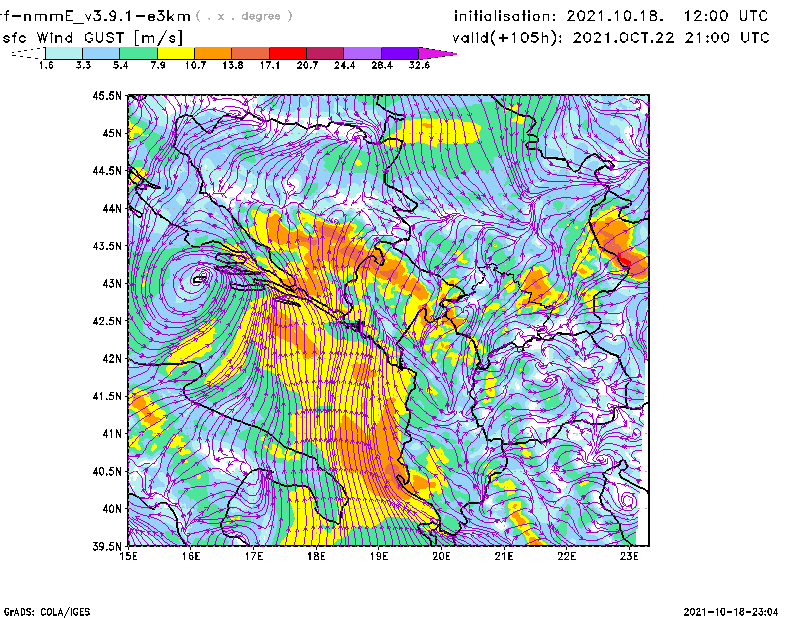
Task: Click the 22E longitude label
Action: [x=566, y=556]
